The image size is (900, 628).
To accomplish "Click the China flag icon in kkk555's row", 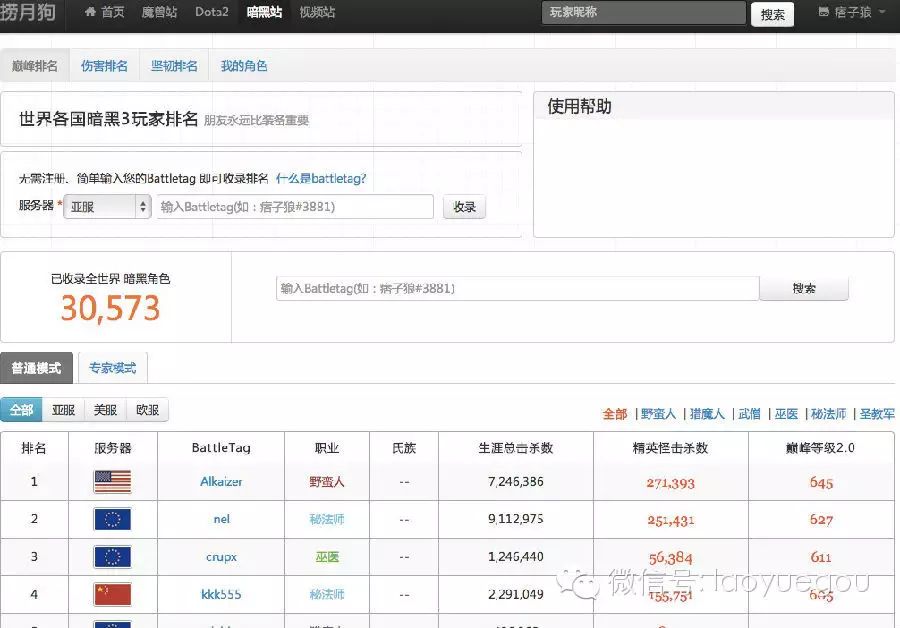I will pos(112,594).
